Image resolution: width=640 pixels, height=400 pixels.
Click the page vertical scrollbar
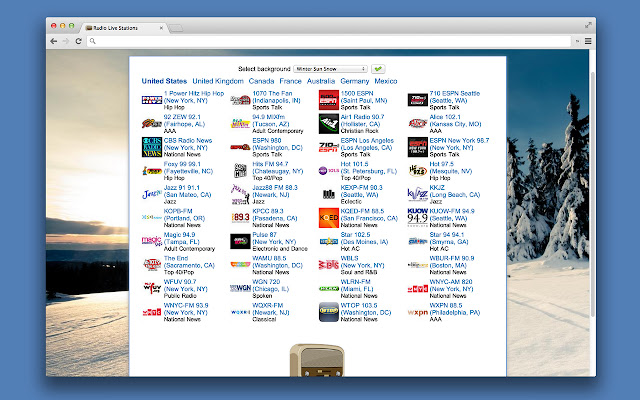pyautogui.click(x=593, y=194)
